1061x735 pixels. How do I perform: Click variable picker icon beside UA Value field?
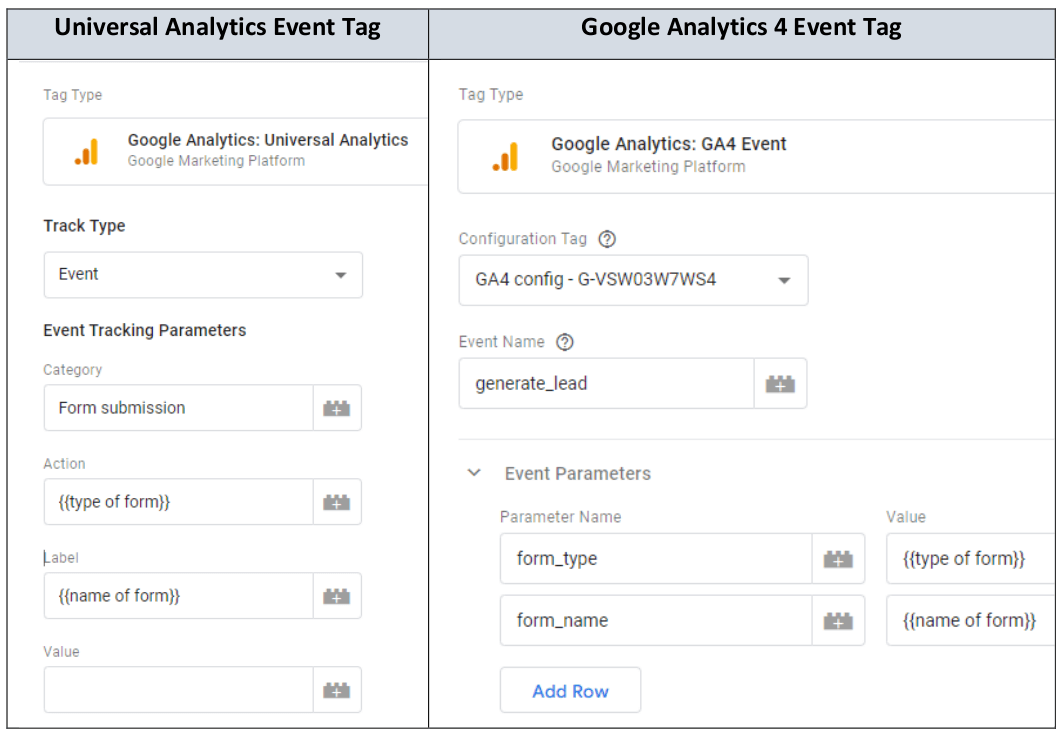[336, 690]
